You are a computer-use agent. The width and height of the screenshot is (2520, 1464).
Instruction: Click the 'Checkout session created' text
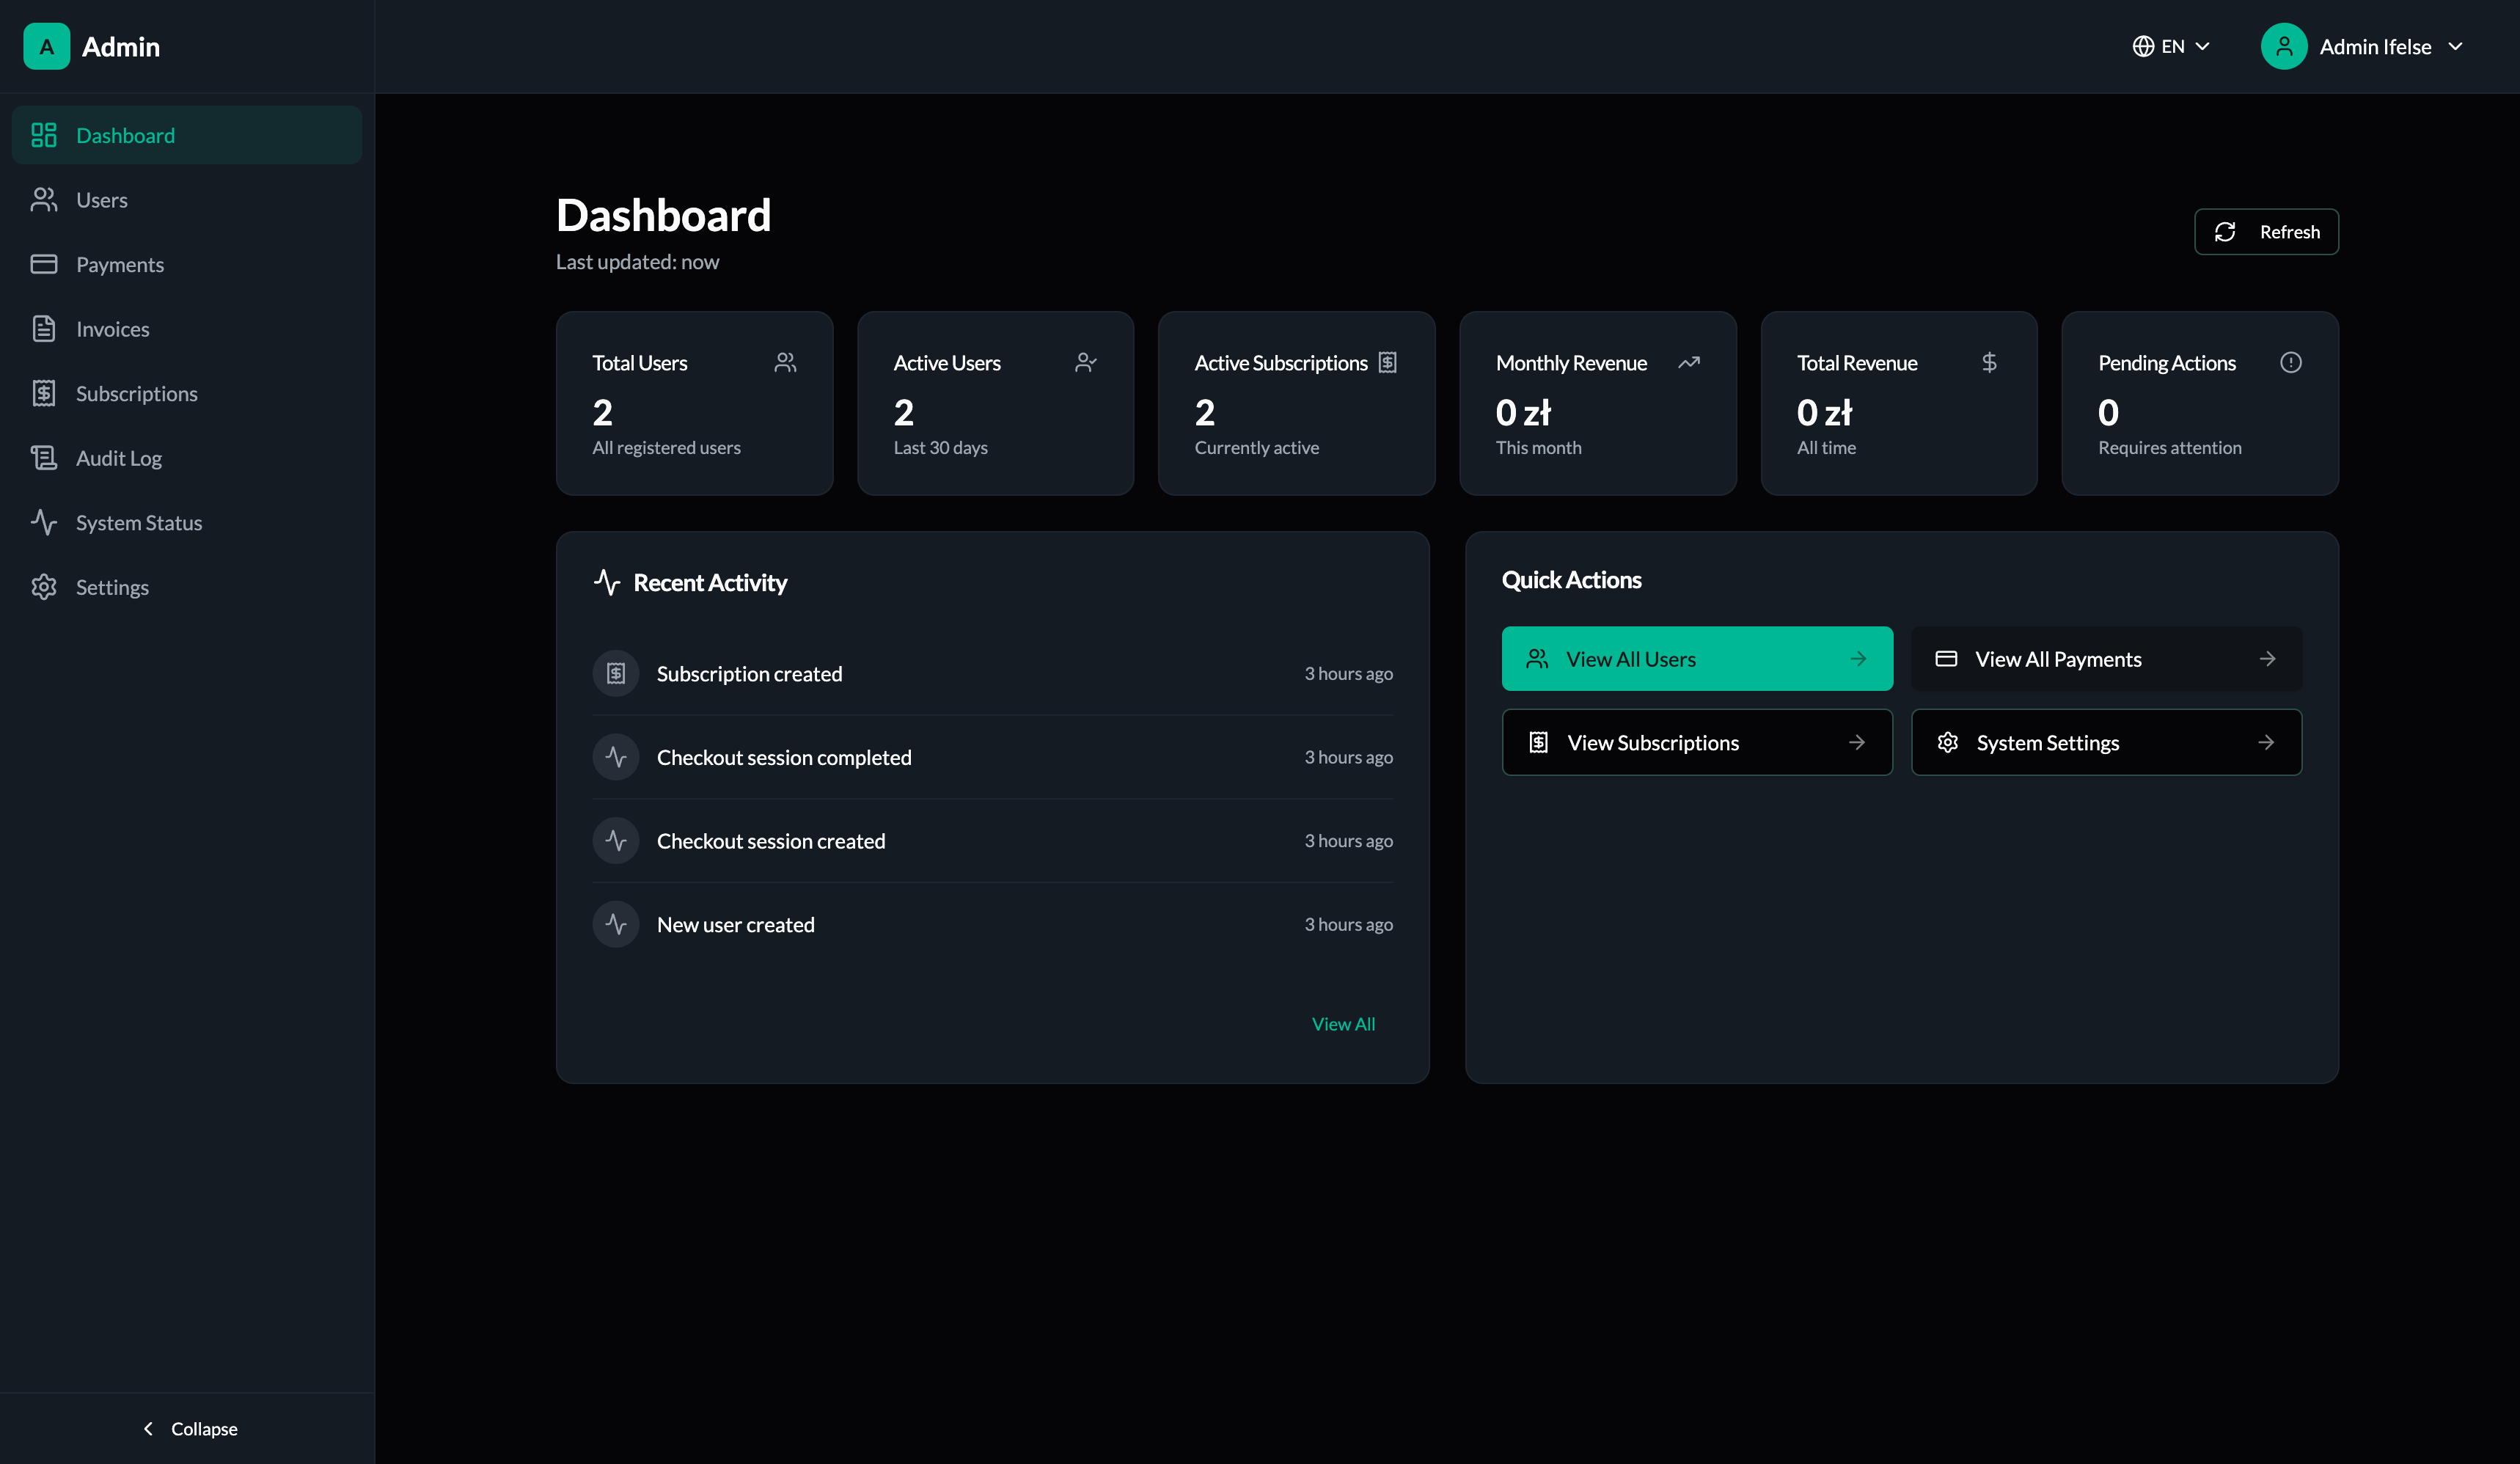point(771,841)
